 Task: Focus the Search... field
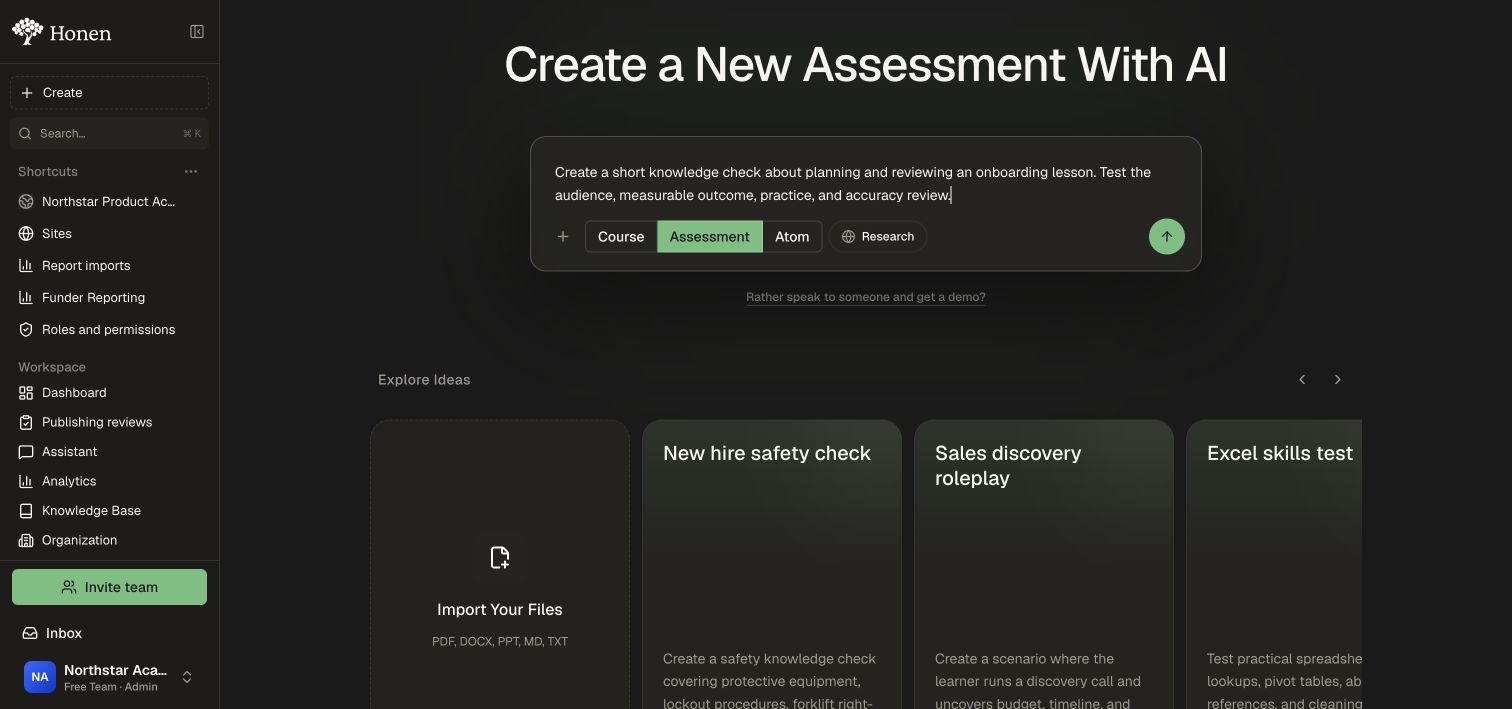pyautogui.click(x=110, y=134)
